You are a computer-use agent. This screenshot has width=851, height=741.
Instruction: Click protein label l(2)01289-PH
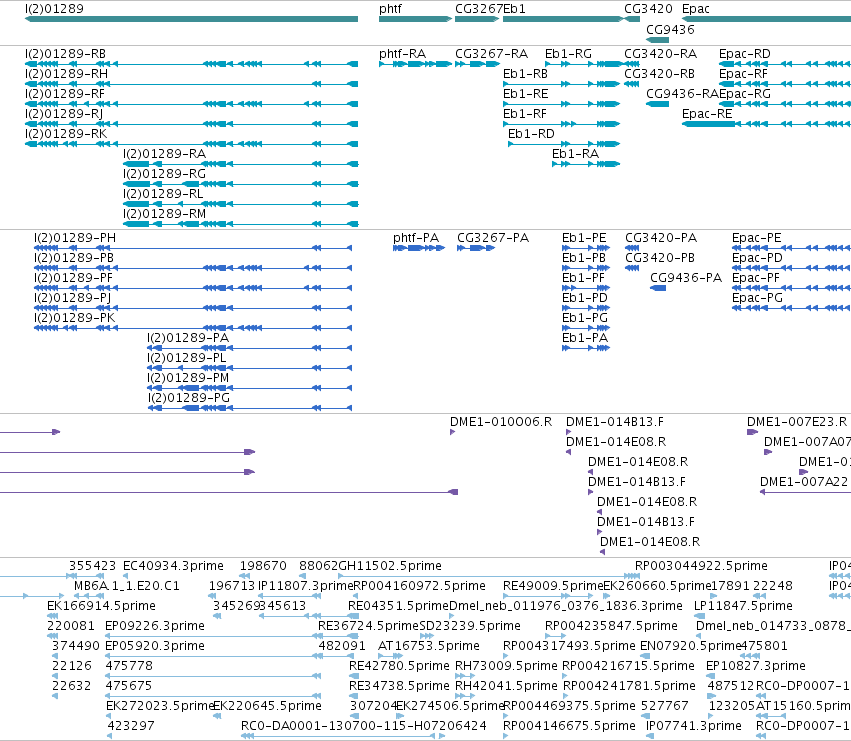click(x=75, y=238)
